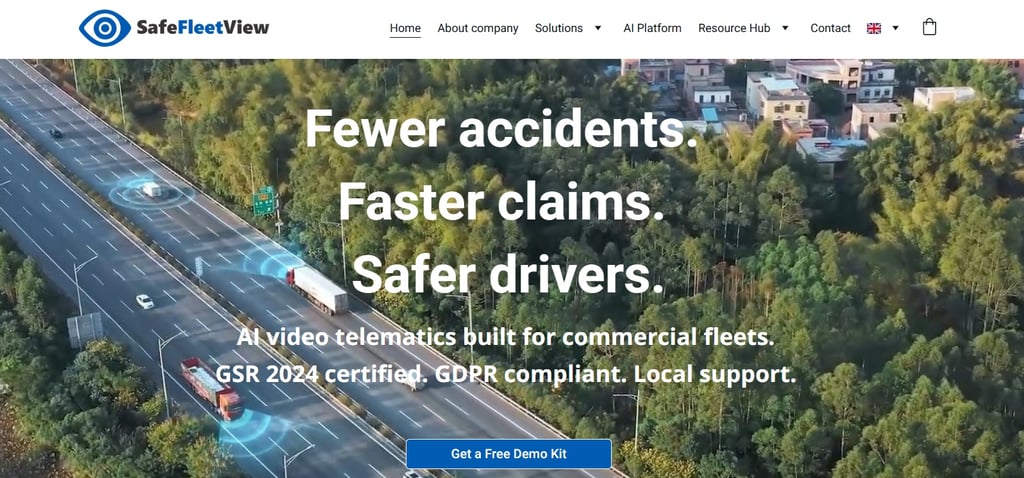Click the green highway sign in the hero video
Screen dimensions: 1024x478
pyautogui.click(x=264, y=202)
